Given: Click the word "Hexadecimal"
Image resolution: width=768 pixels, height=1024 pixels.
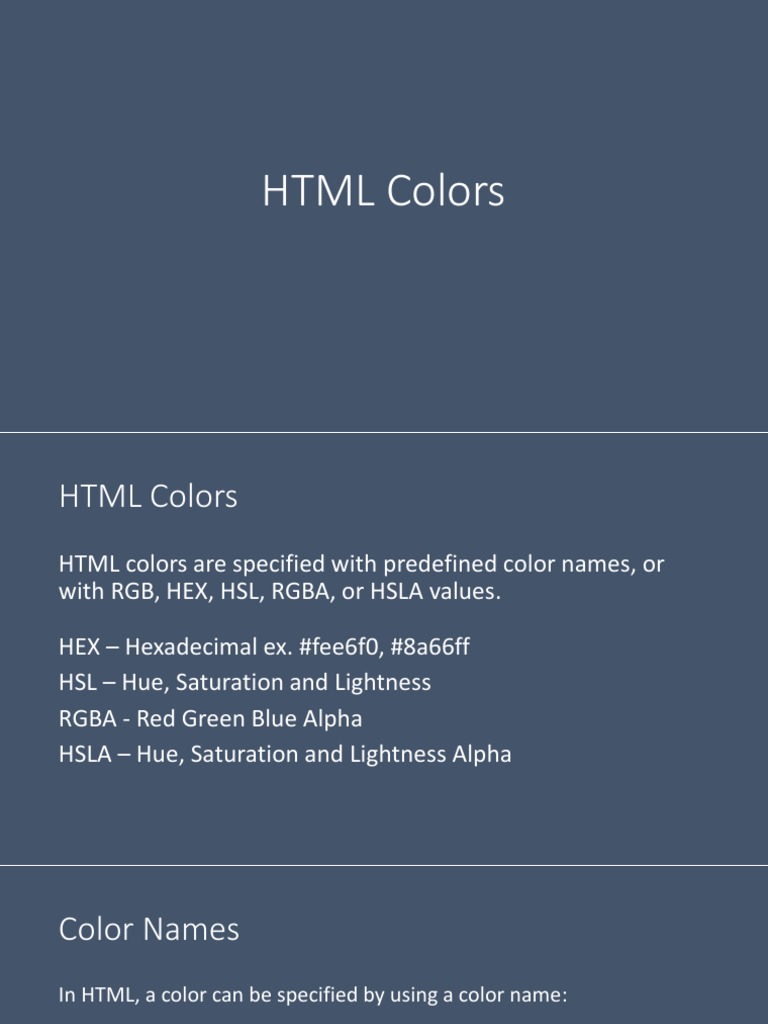Looking at the screenshot, I should coord(190,647).
